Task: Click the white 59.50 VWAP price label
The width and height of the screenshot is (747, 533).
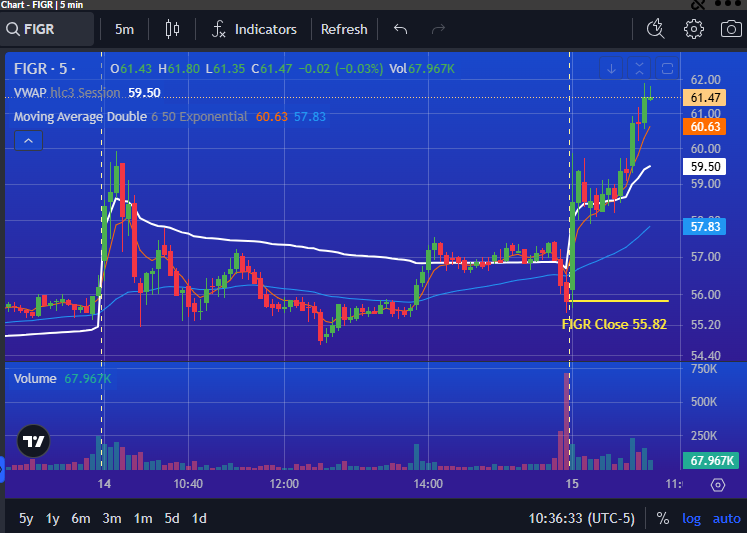Action: tap(704, 167)
